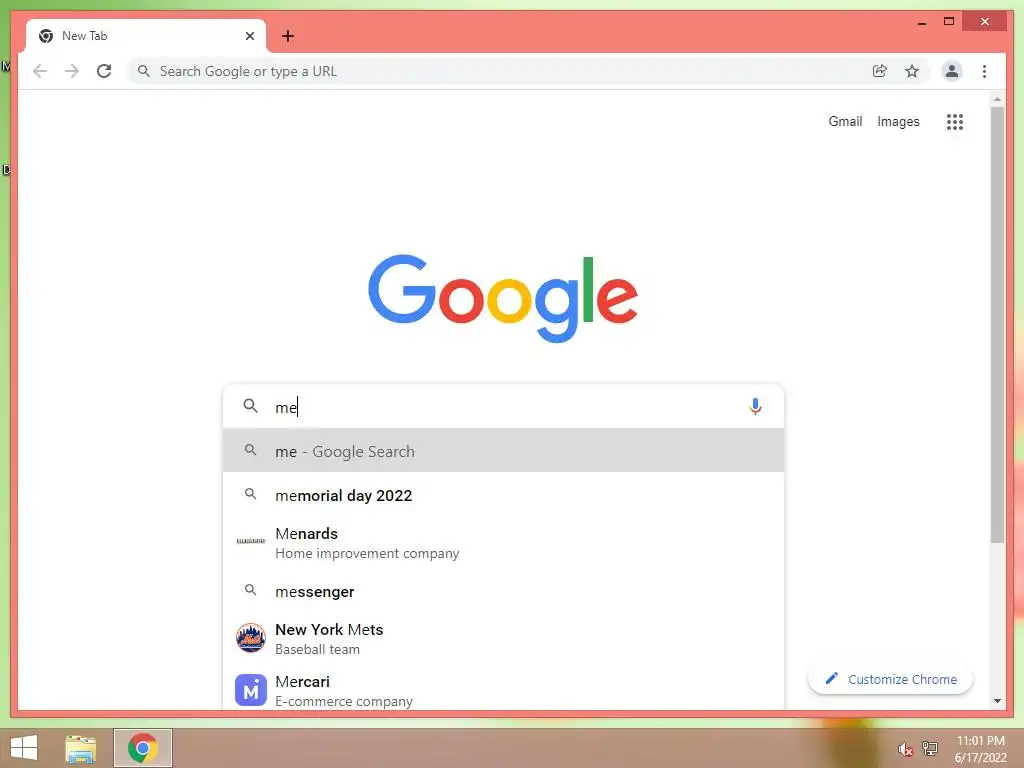
Task: Minimize the Chrome window
Action: coord(921,22)
